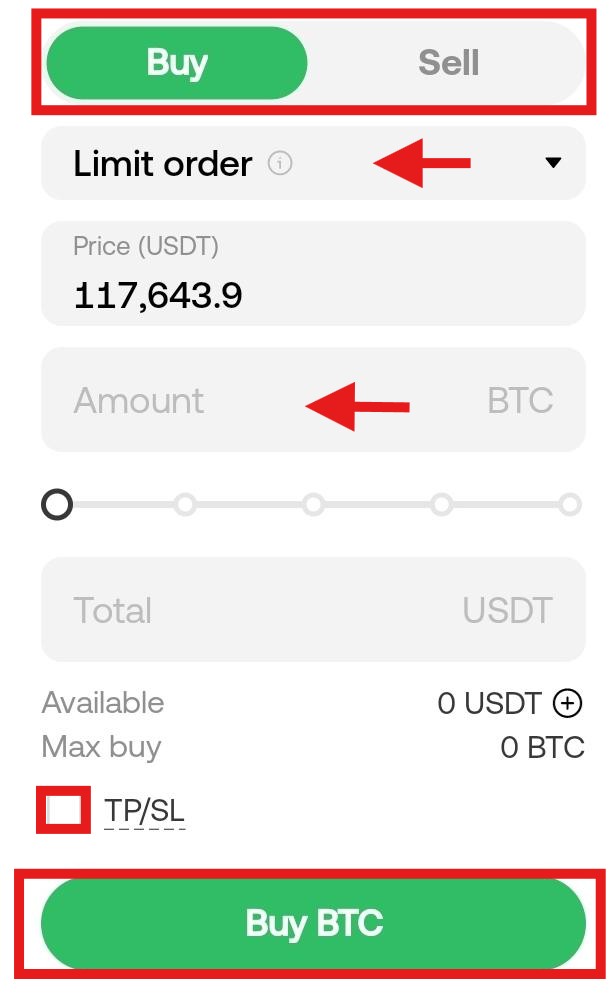
Task: Click the info icon beside Limit order
Action: click(282, 165)
